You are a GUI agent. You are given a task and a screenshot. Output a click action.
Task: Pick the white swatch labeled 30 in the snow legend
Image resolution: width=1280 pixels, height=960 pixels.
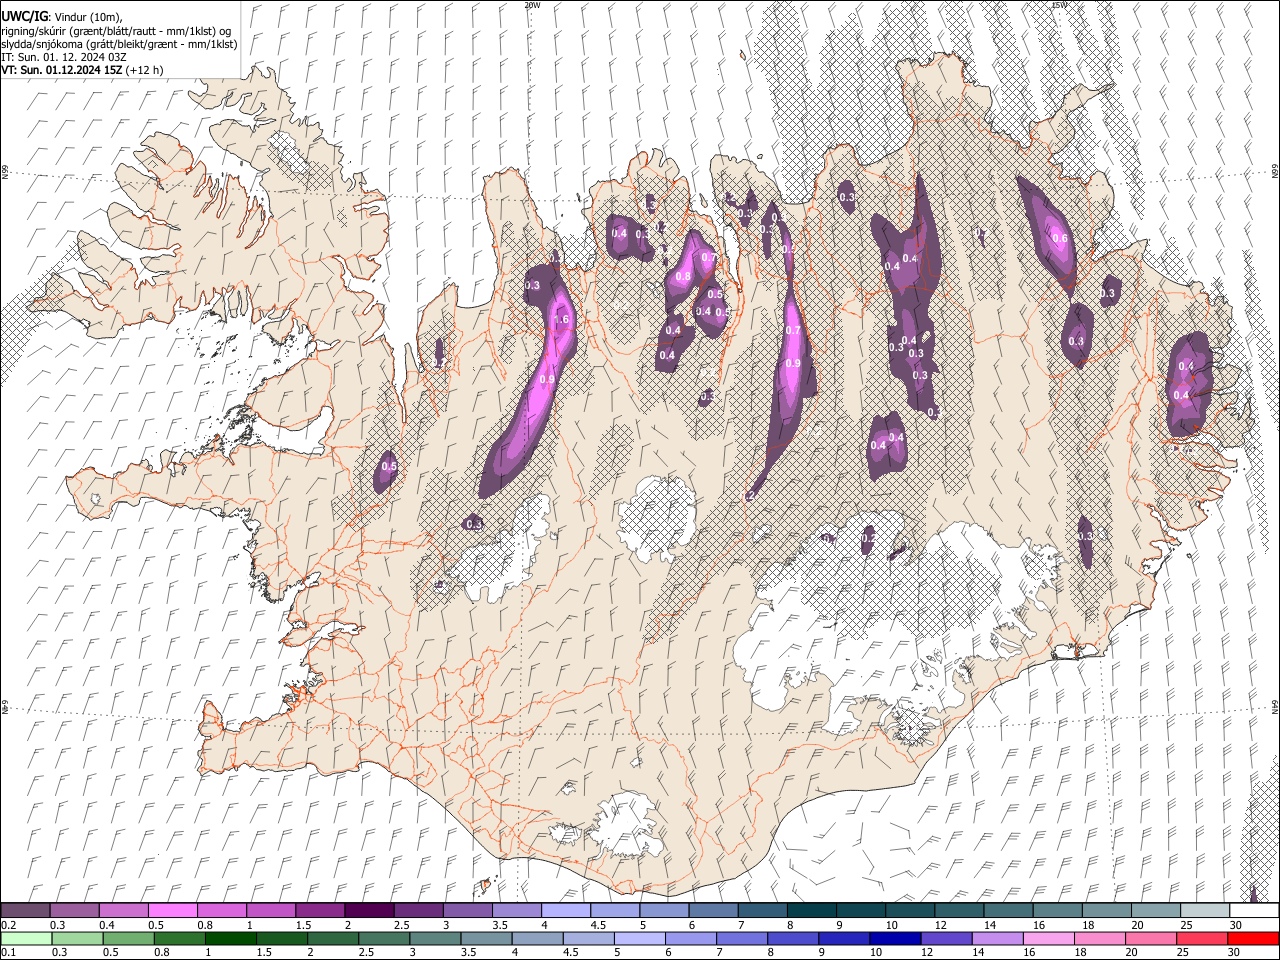tap(1255, 911)
